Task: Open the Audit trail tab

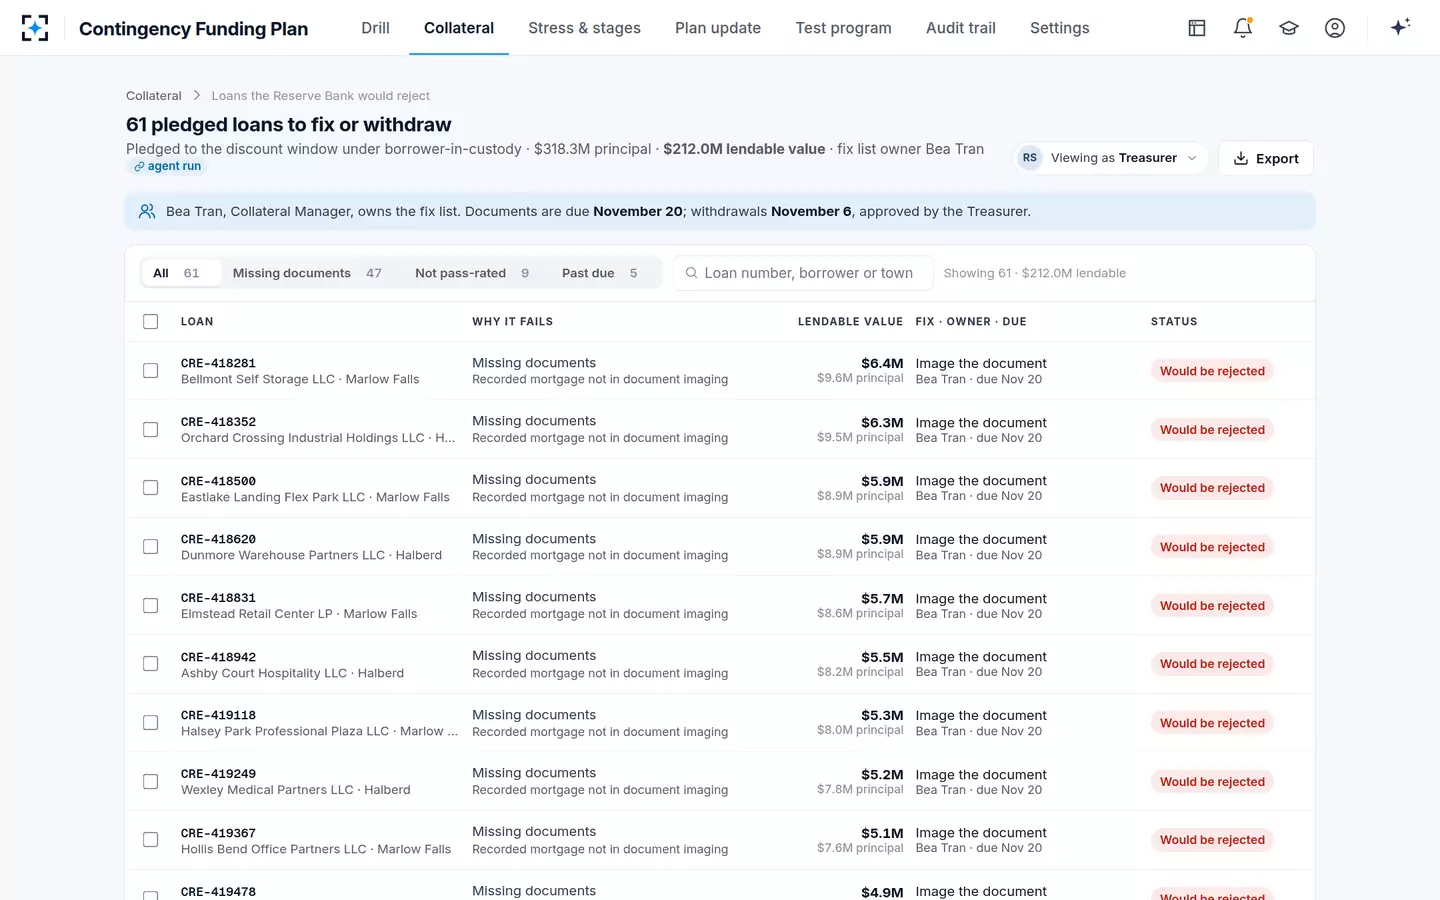Action: 960,28
